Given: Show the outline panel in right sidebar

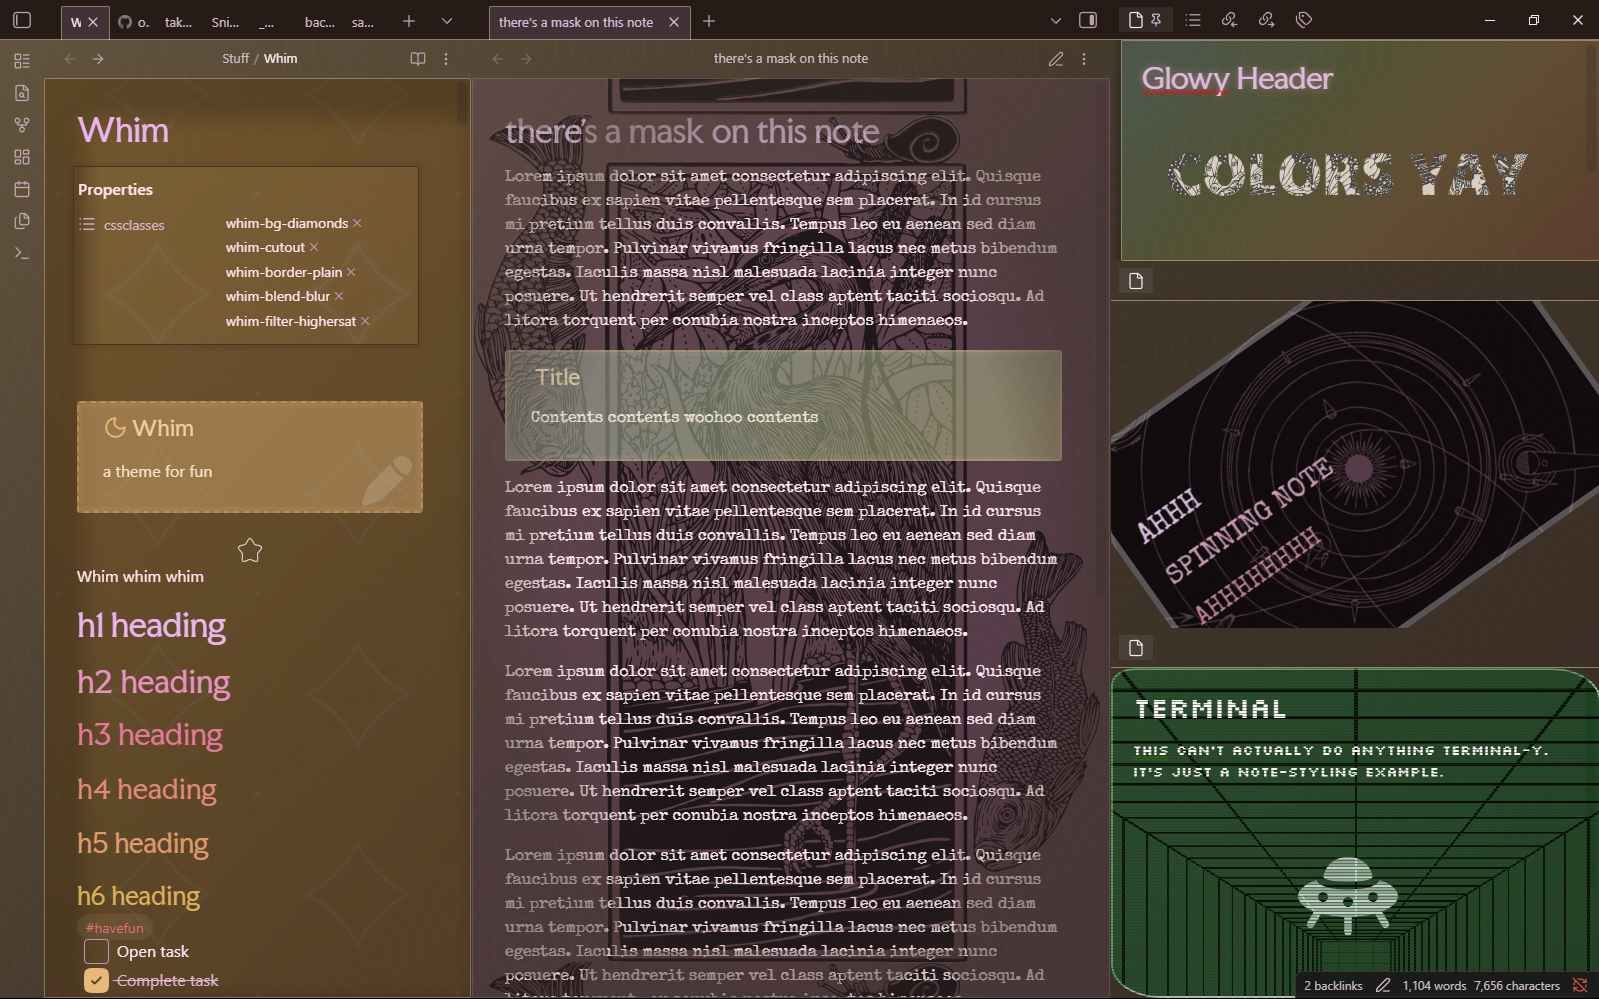Looking at the screenshot, I should [1193, 20].
